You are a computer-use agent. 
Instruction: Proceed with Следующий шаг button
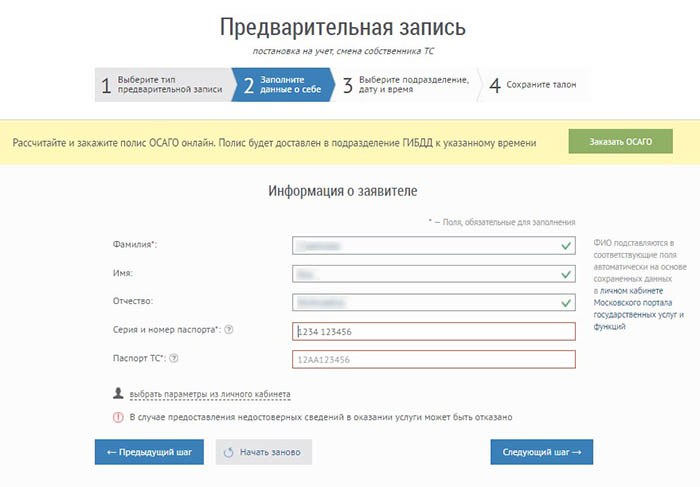coord(542,452)
